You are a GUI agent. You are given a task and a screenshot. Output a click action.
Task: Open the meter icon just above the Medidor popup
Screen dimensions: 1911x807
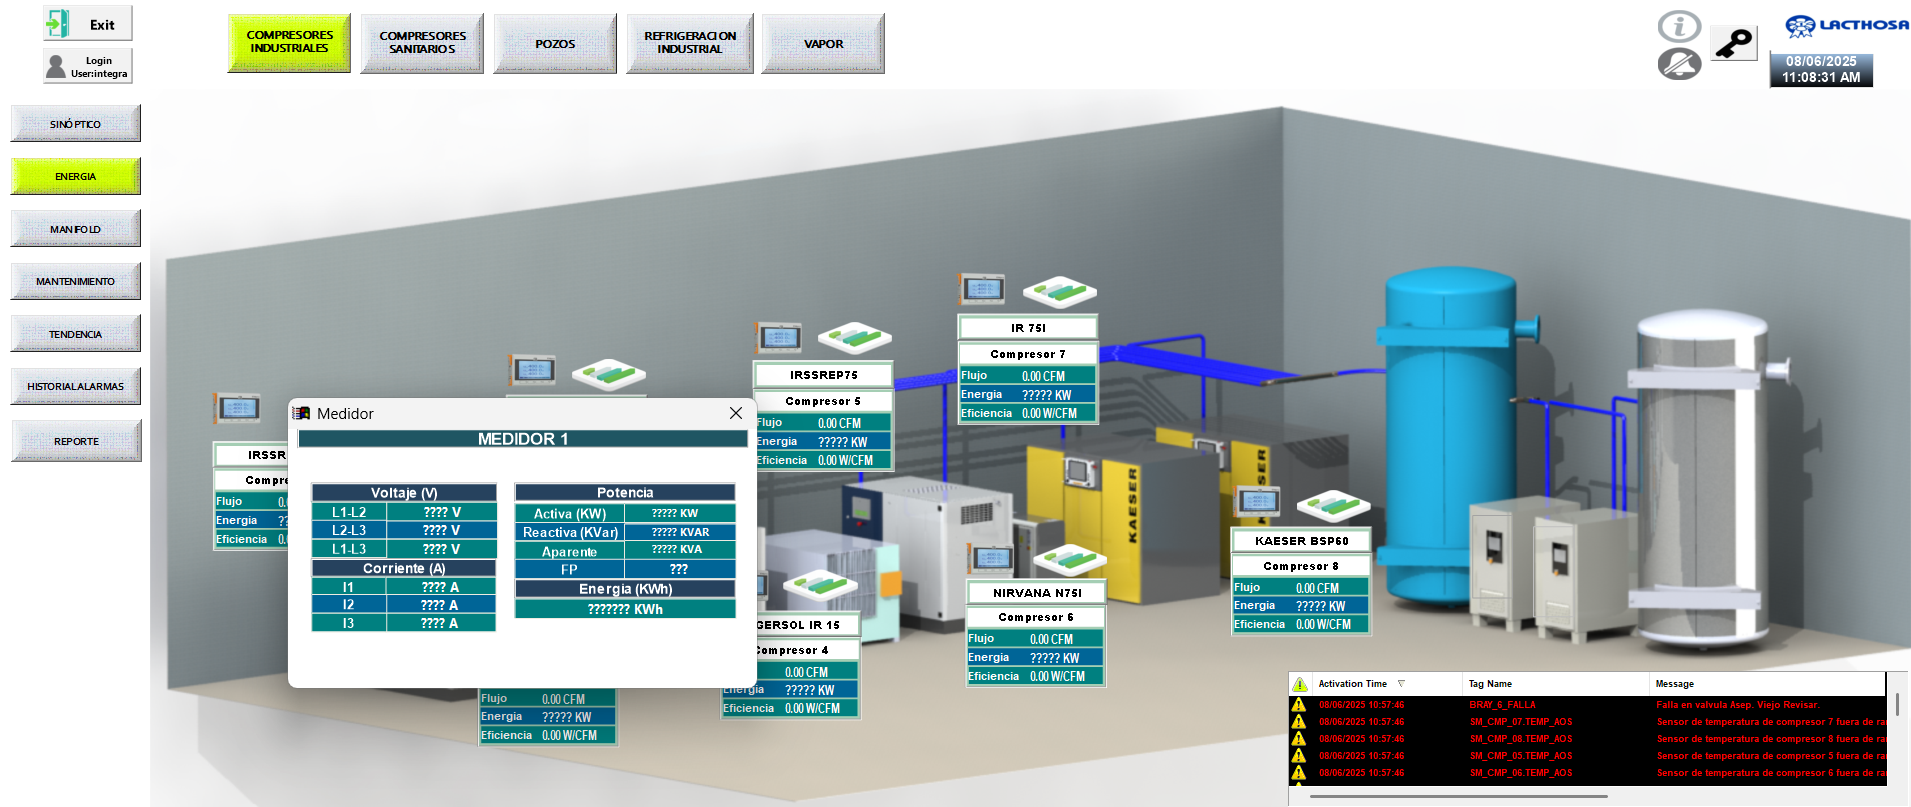coord(533,369)
